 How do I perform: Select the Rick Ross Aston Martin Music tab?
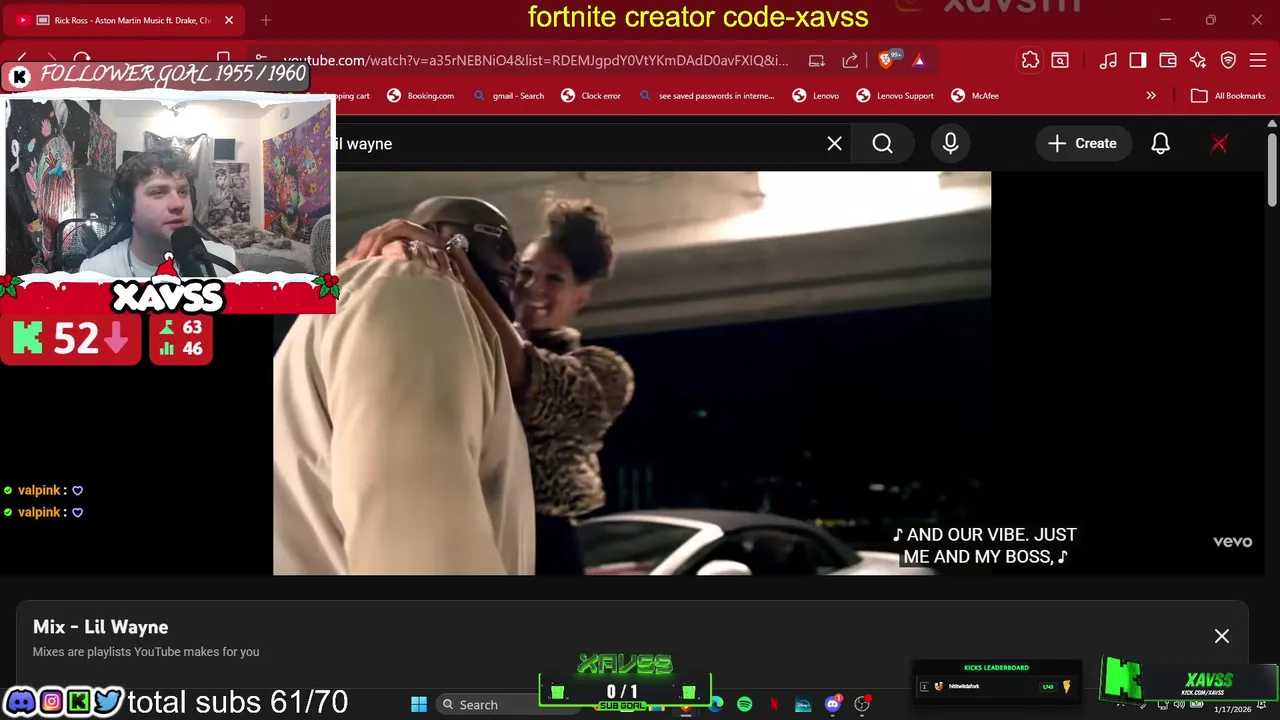point(125,20)
